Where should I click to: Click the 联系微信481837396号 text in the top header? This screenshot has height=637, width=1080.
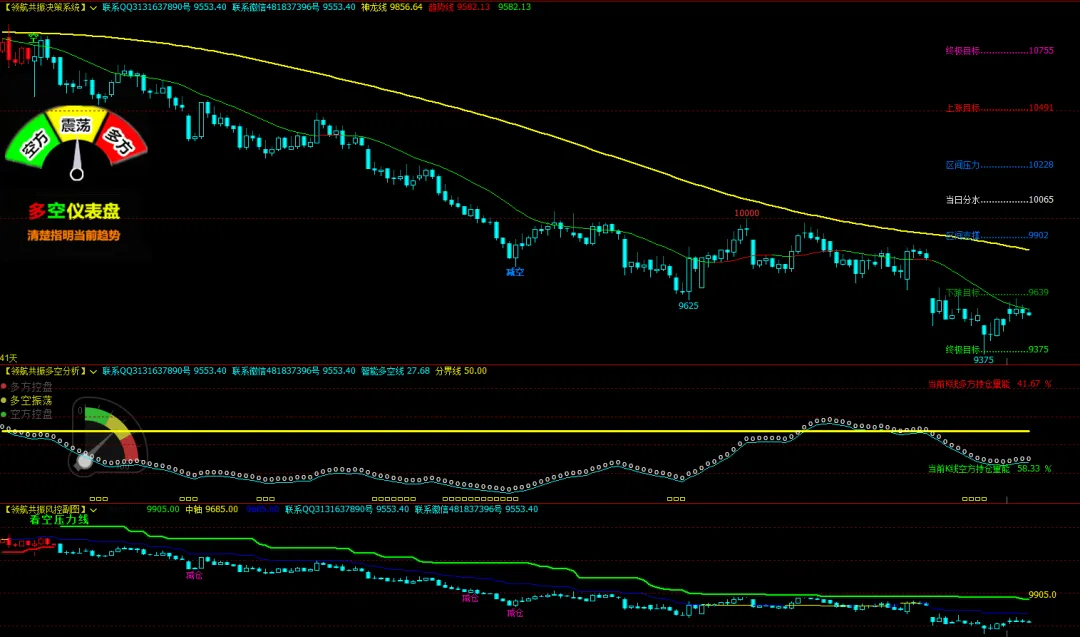[276, 7]
